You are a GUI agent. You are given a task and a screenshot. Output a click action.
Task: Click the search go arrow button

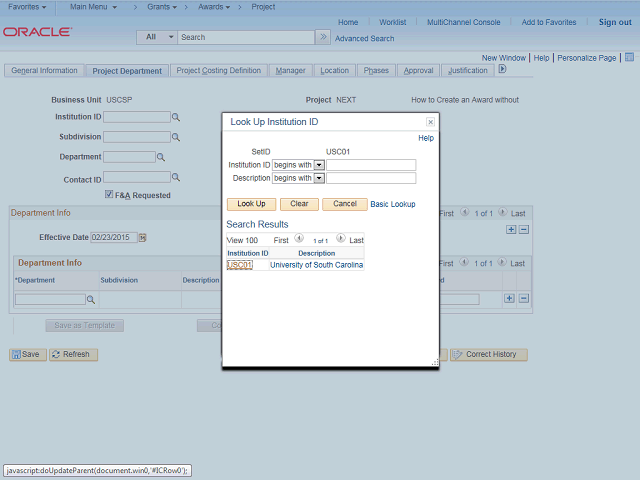pos(322,37)
